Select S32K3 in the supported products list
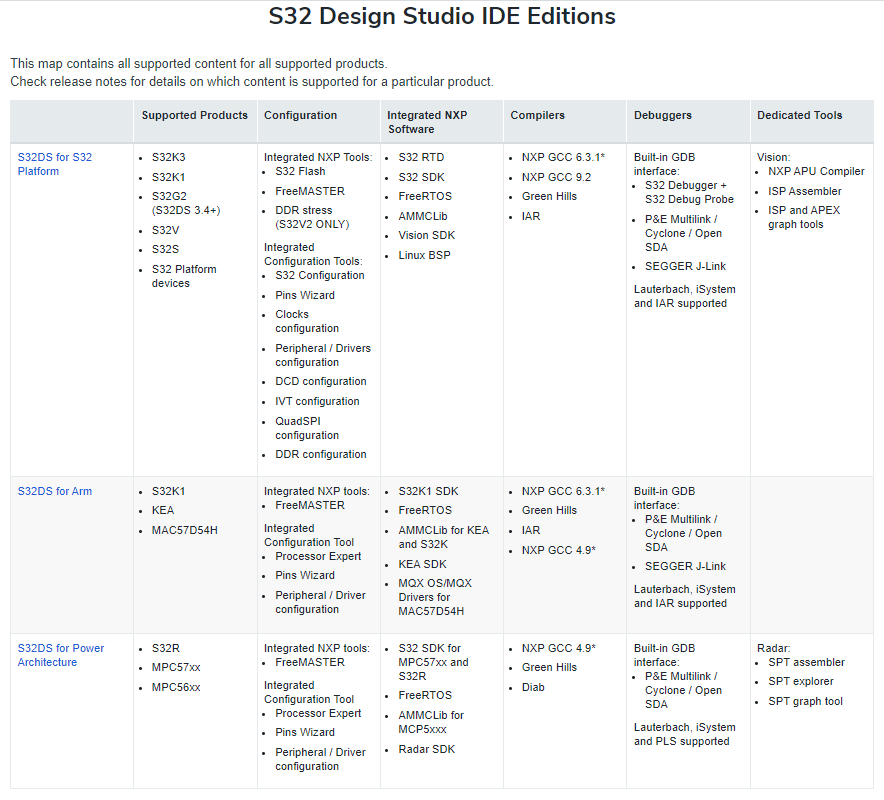 (x=168, y=157)
